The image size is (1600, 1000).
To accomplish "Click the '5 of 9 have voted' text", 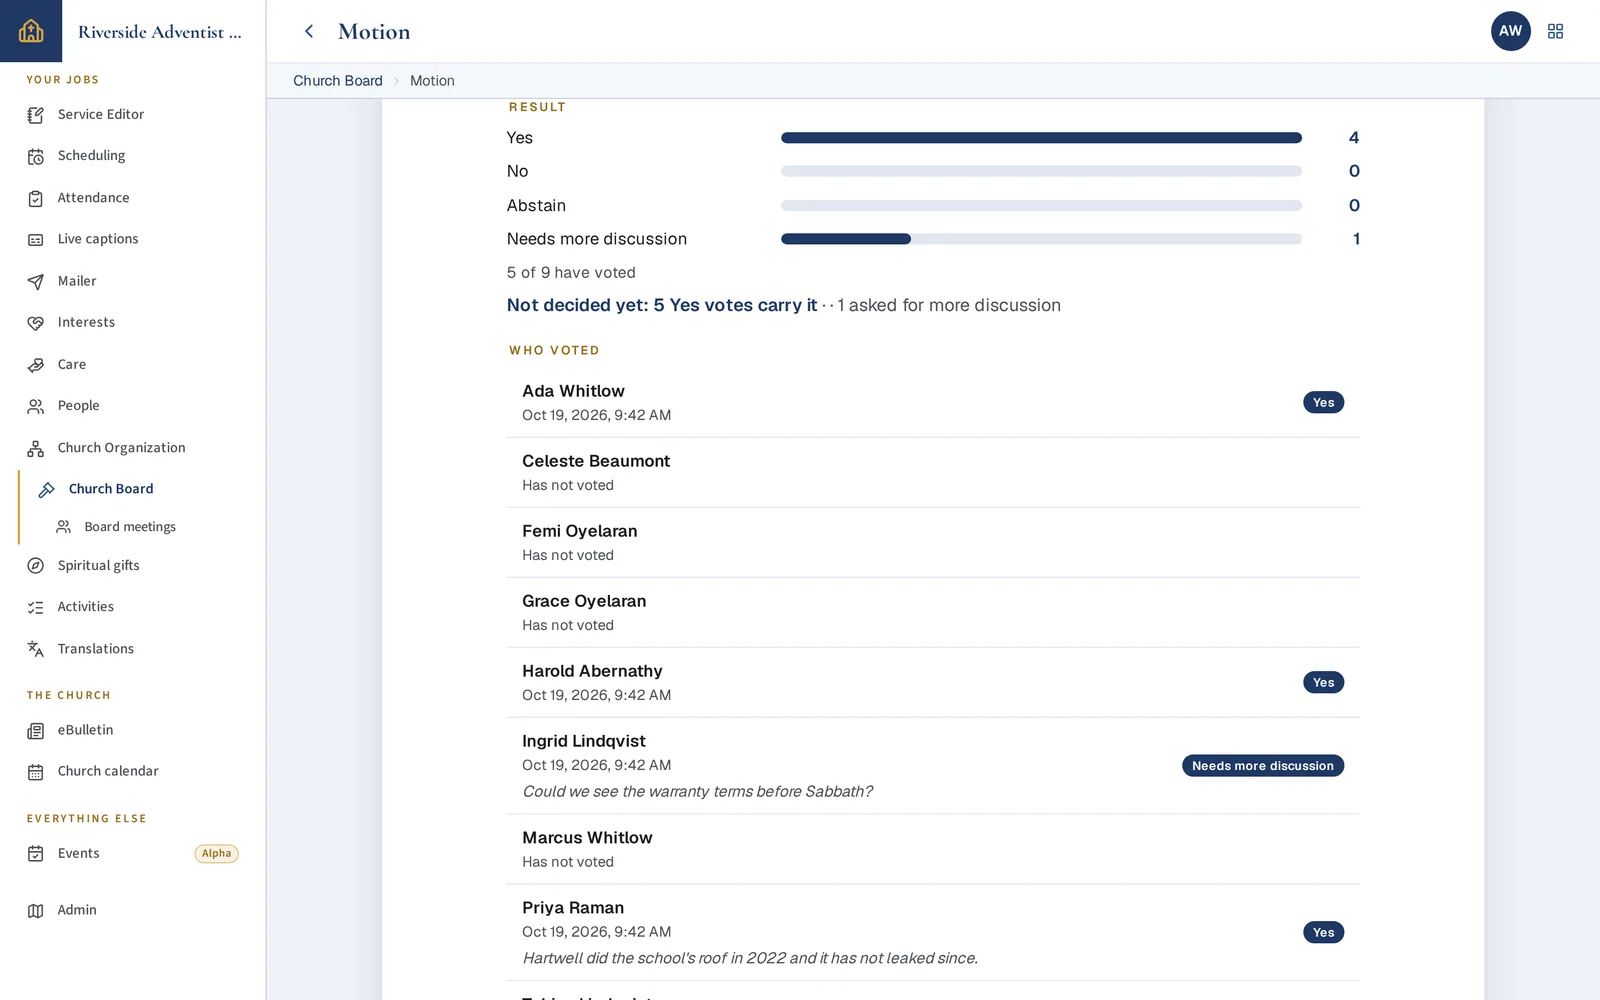I will 571,273.
